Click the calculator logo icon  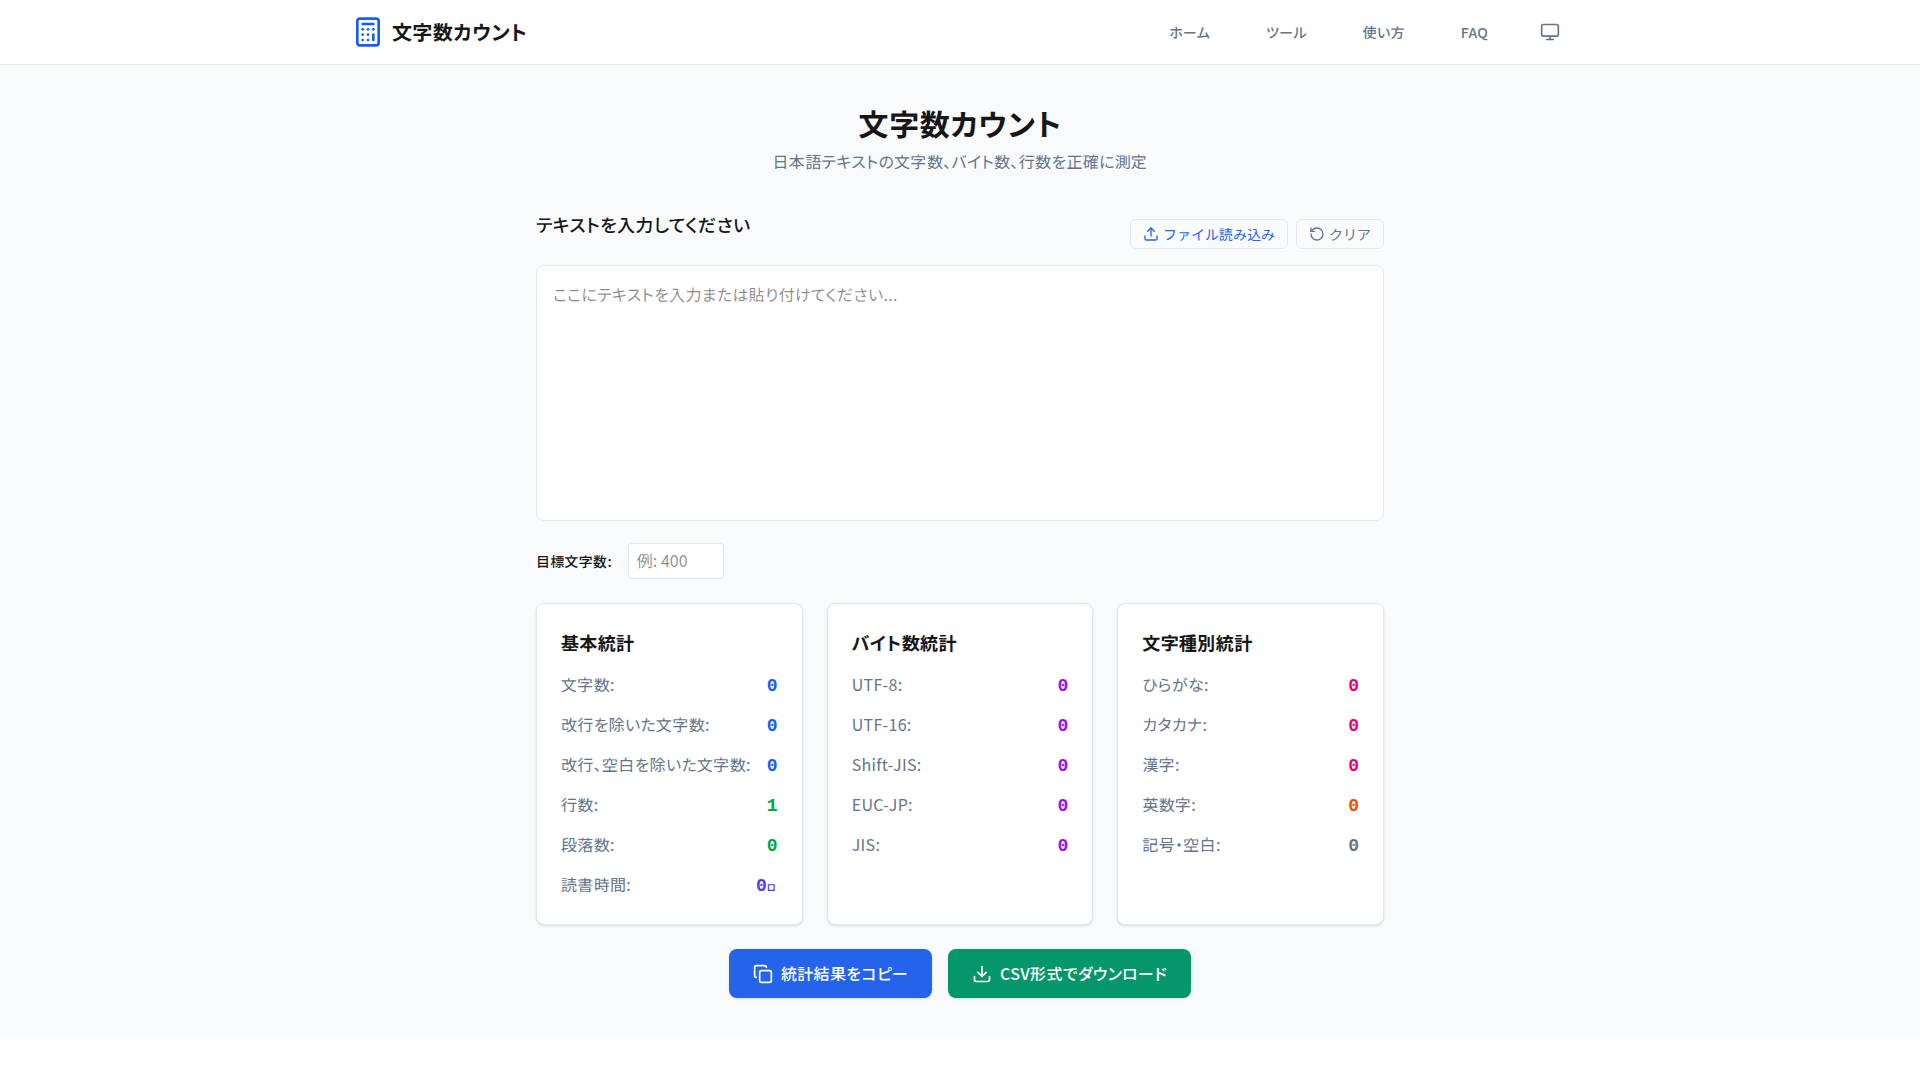click(x=367, y=32)
